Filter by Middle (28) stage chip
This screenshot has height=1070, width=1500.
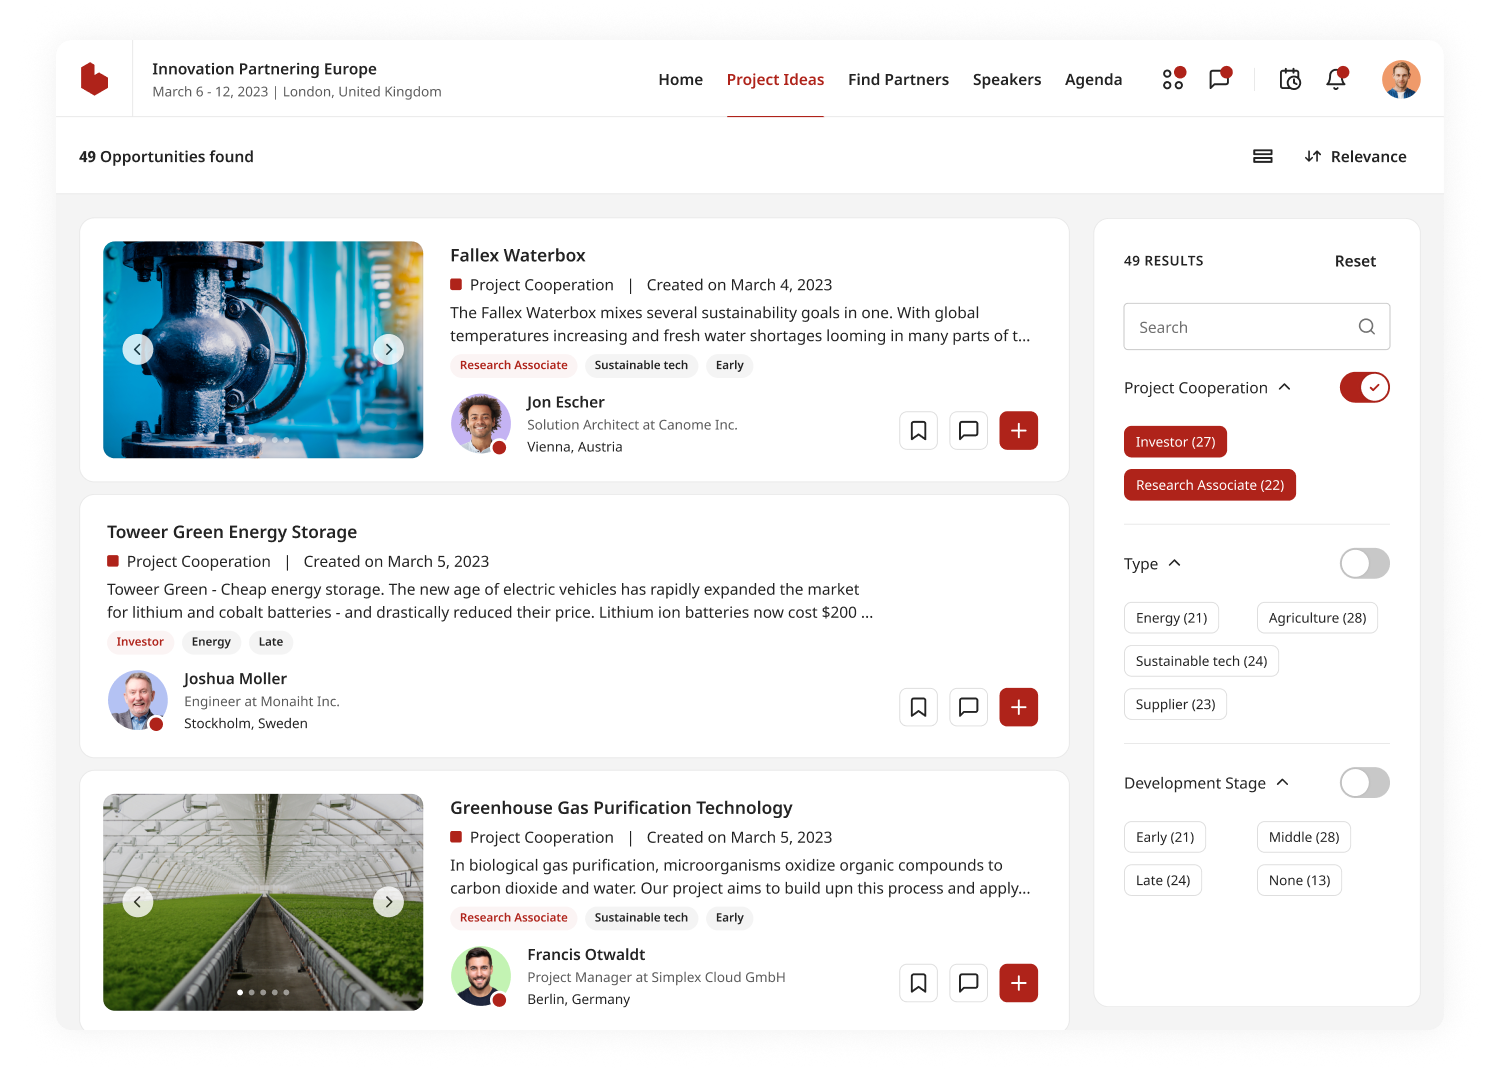click(x=1304, y=837)
